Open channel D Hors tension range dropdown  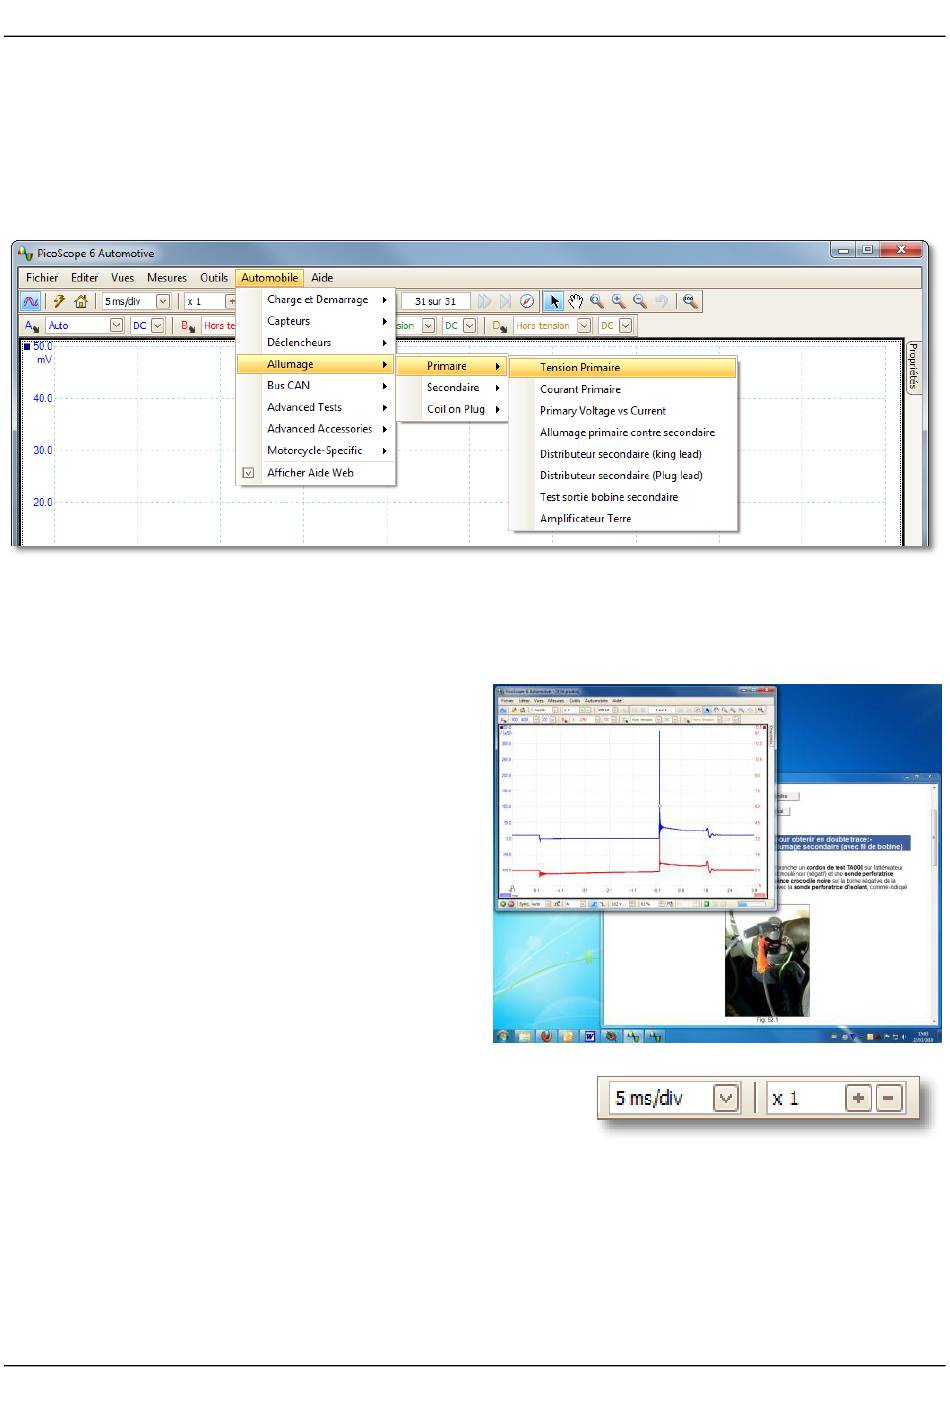584,325
